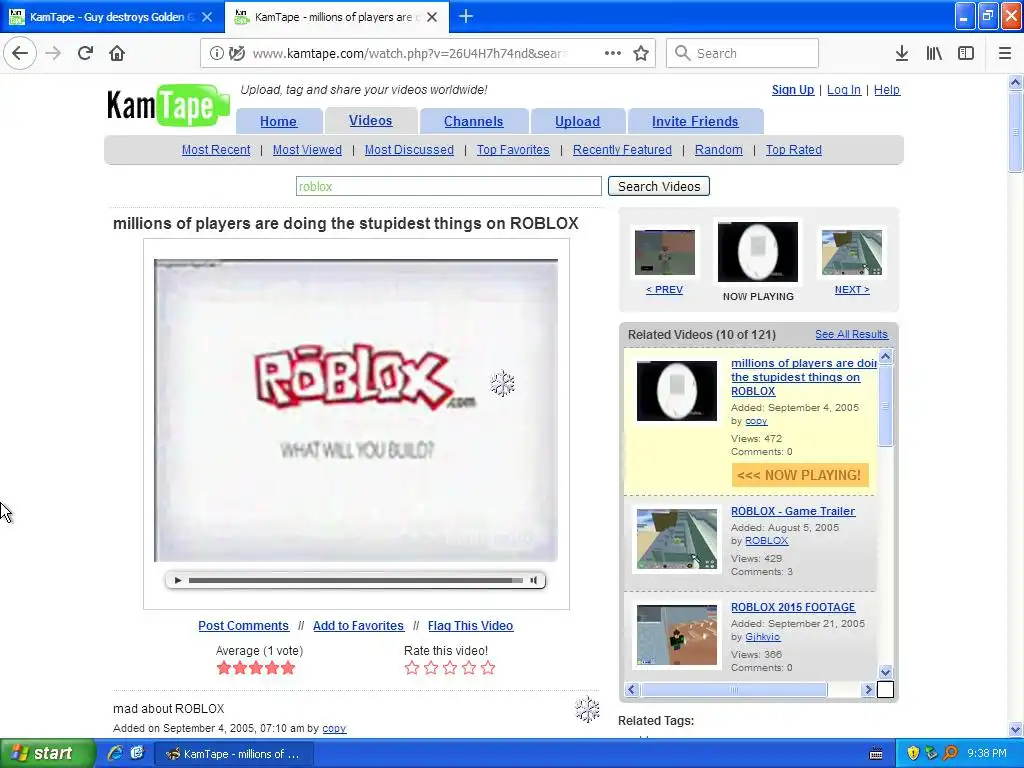This screenshot has height=768, width=1024.
Task: Open the Help link
Action: [x=886, y=89]
